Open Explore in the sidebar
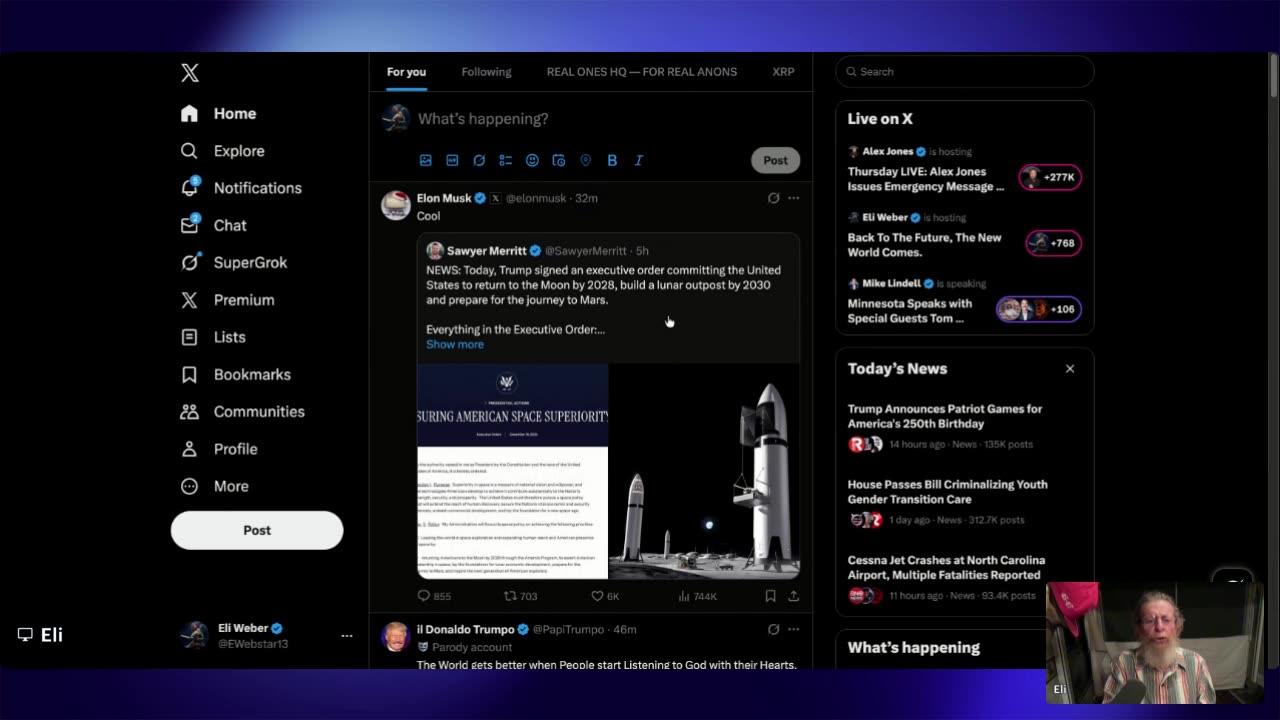The width and height of the screenshot is (1280, 720). pyautogui.click(x=222, y=151)
